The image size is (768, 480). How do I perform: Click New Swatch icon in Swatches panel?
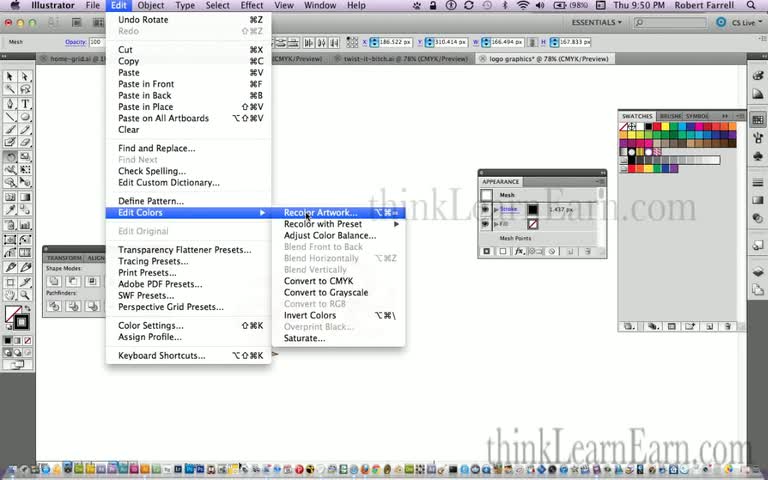[x=709, y=326]
